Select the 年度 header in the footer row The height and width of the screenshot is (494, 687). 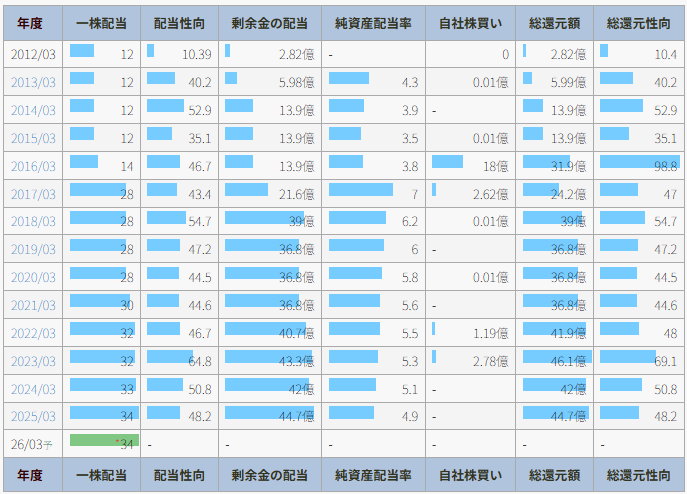(33, 475)
